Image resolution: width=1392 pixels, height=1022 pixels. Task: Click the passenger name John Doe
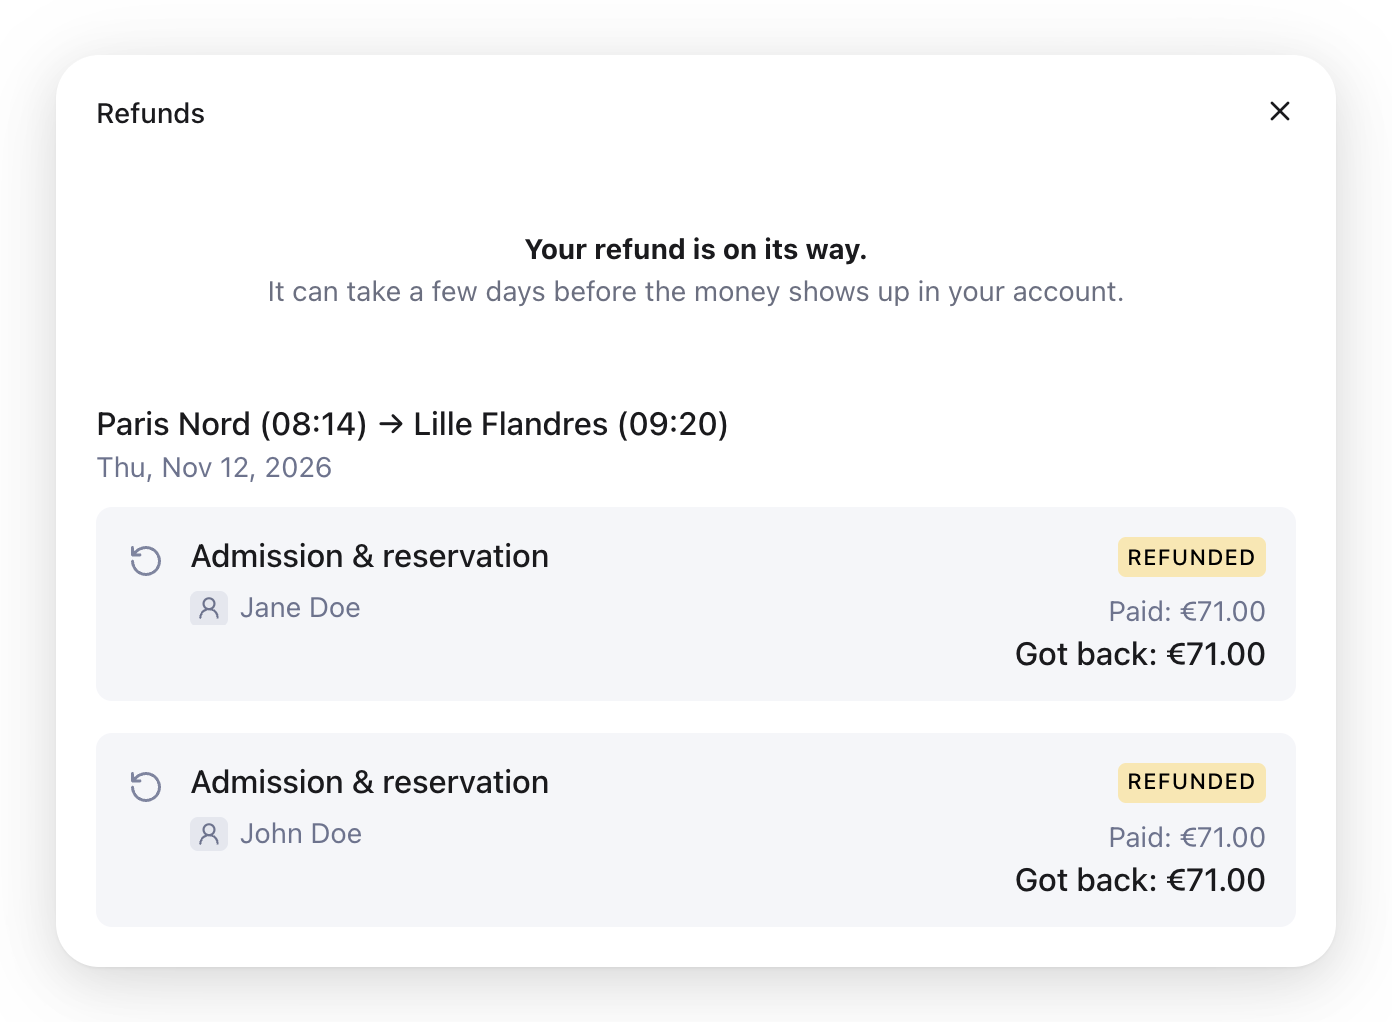coord(301,834)
